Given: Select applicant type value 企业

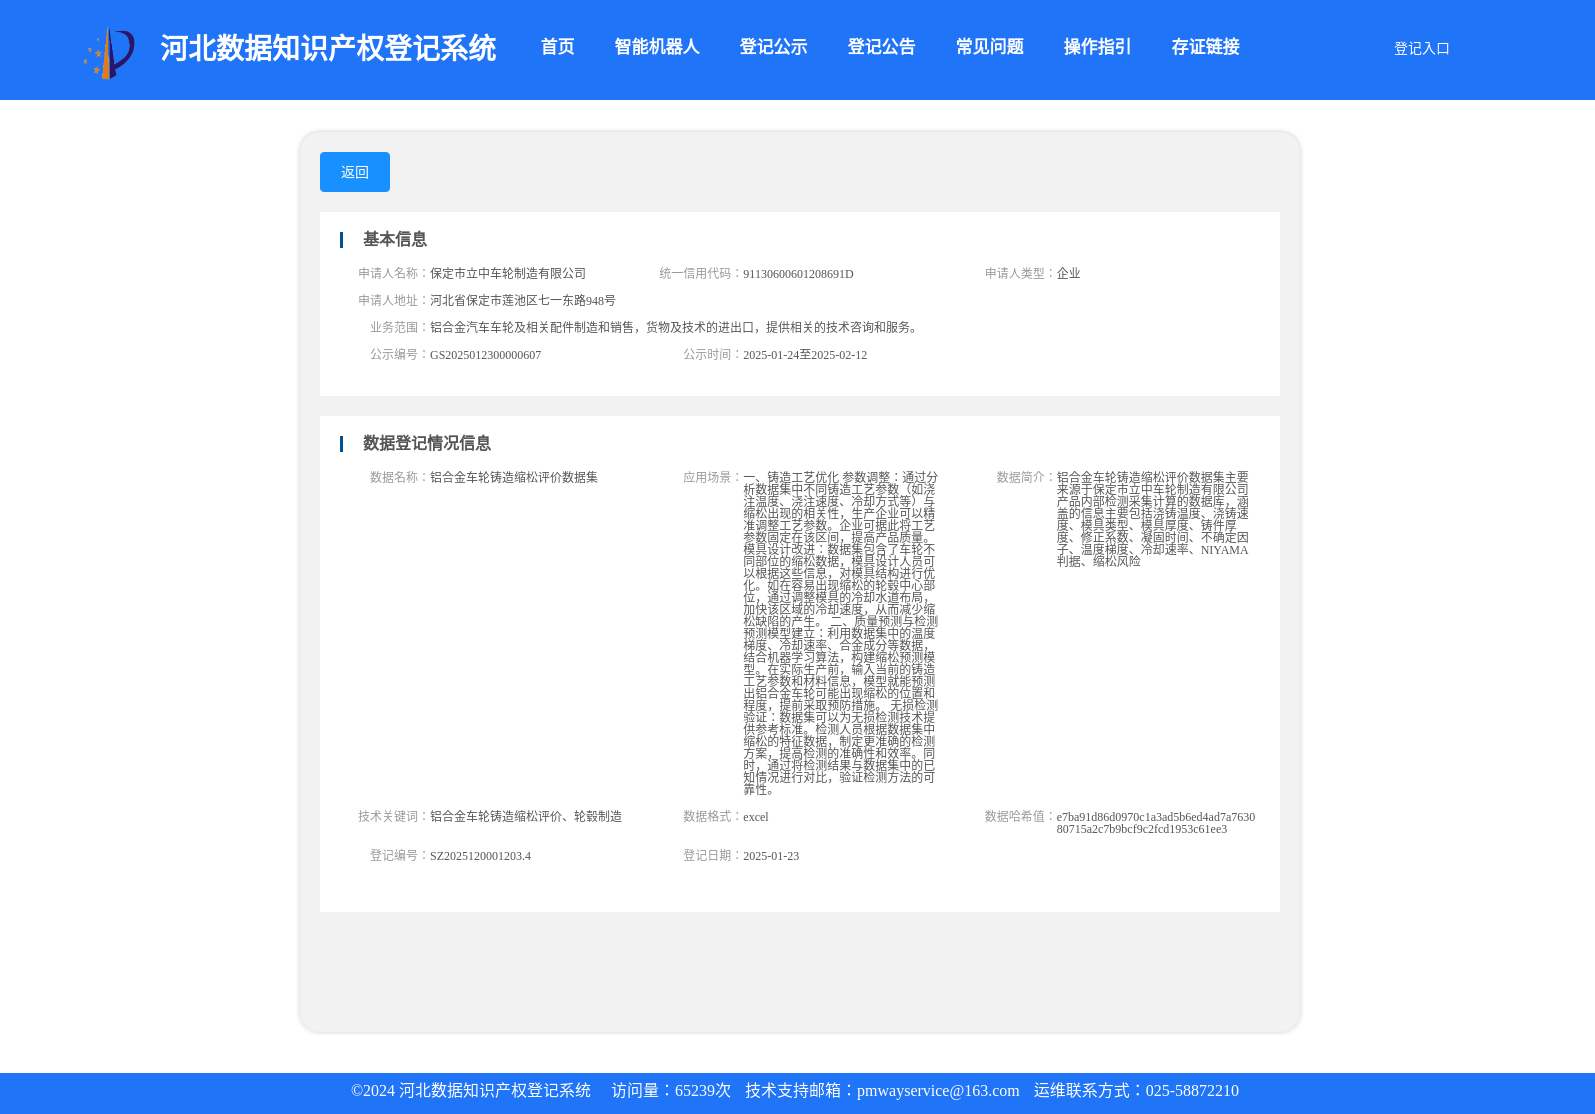Looking at the screenshot, I should click(x=1068, y=273).
